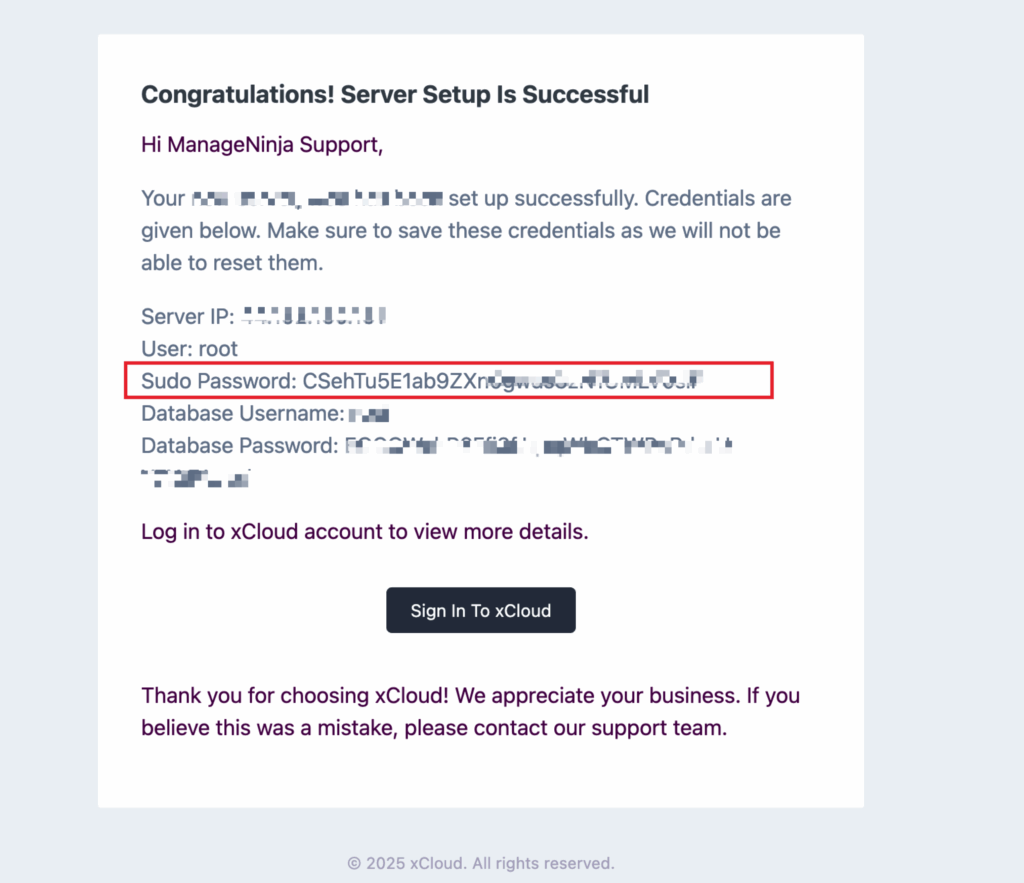Click the Database Username value

coord(369,414)
